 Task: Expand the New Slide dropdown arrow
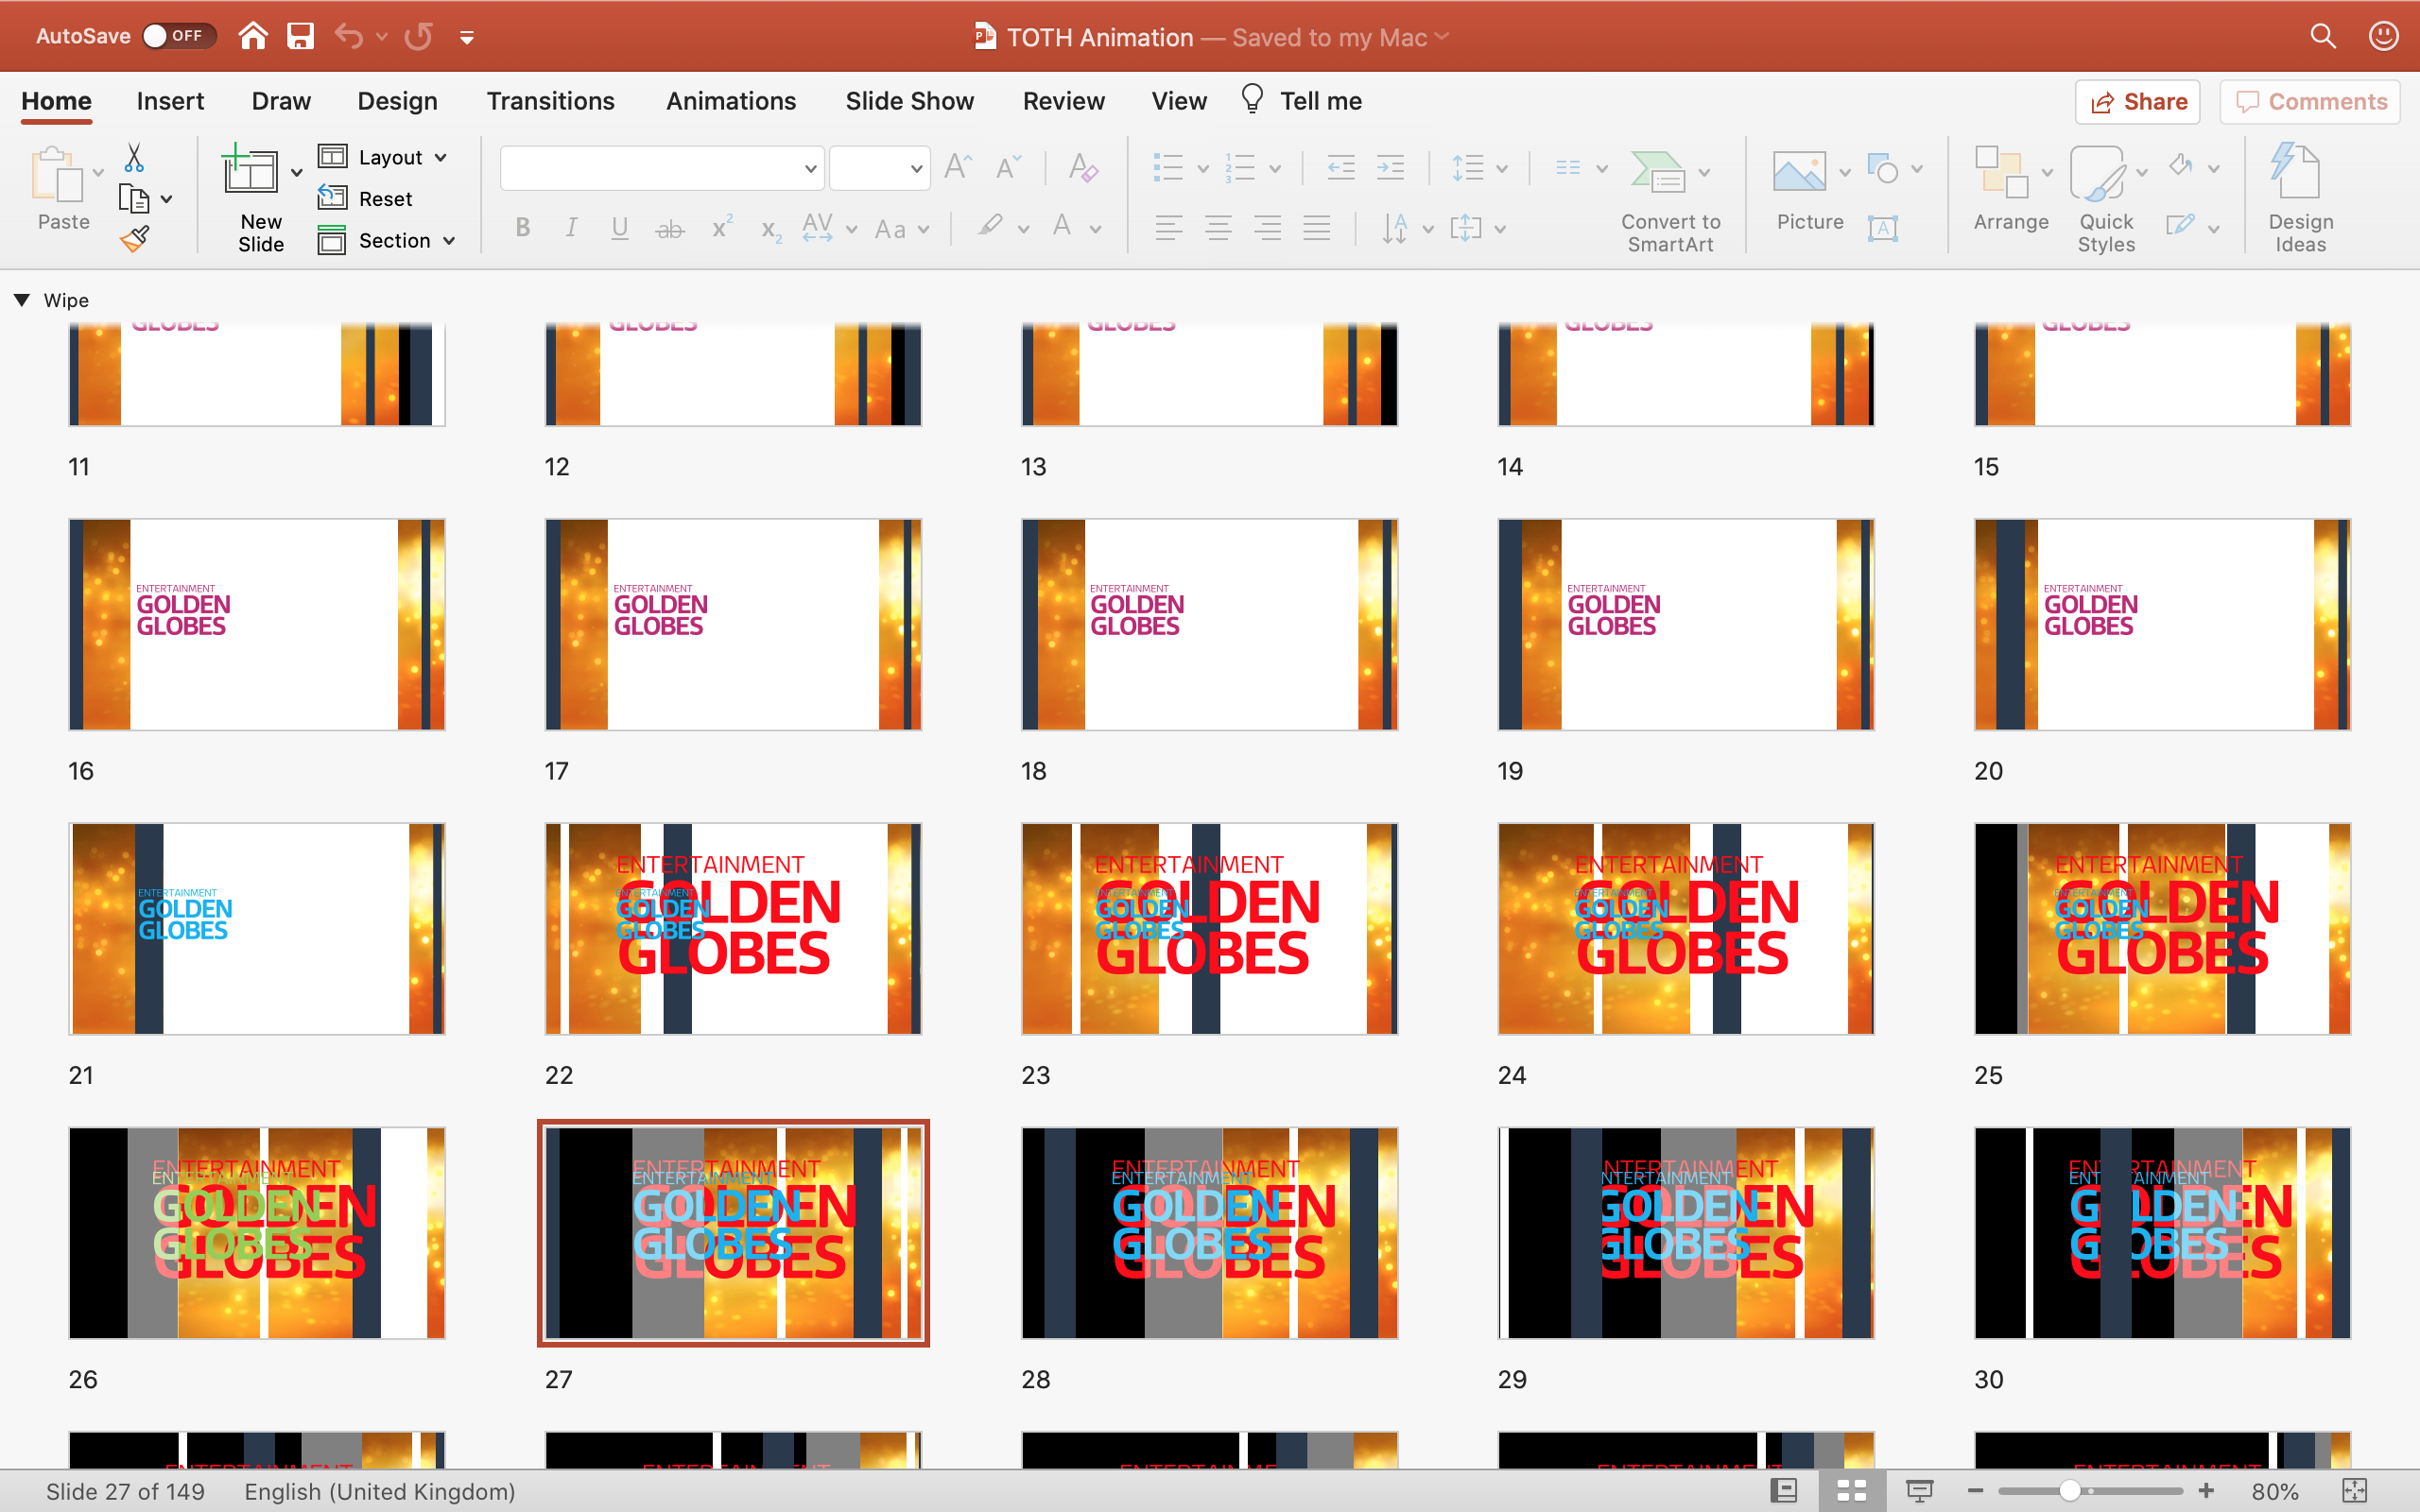[296, 172]
